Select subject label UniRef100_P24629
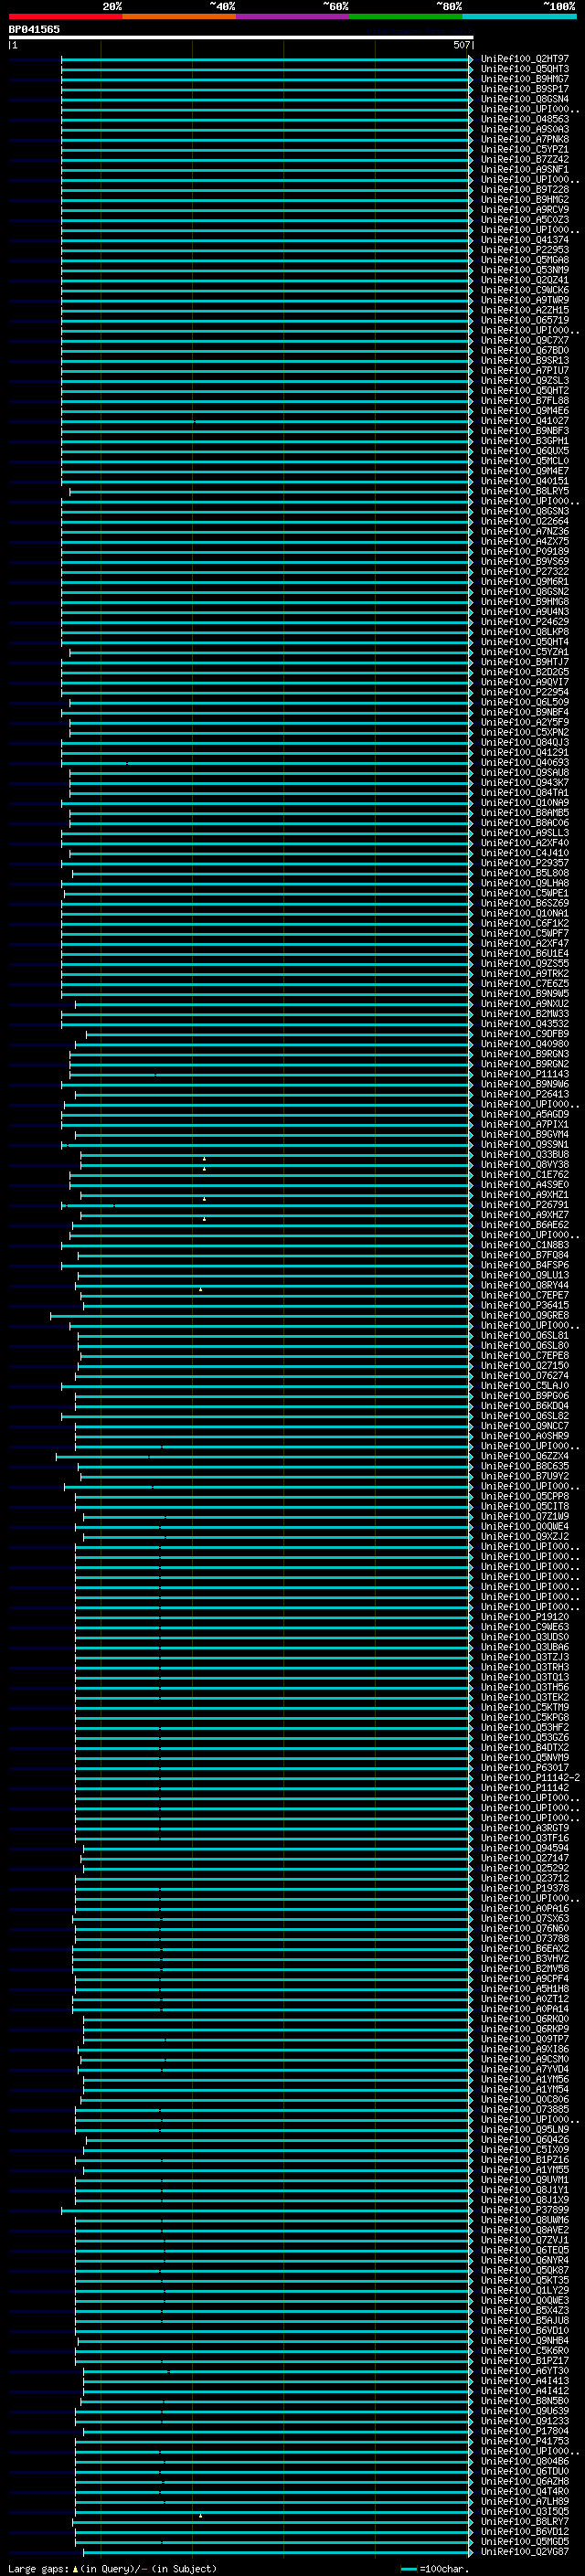Screen dimensions: 585x2576 pyautogui.click(x=525, y=622)
